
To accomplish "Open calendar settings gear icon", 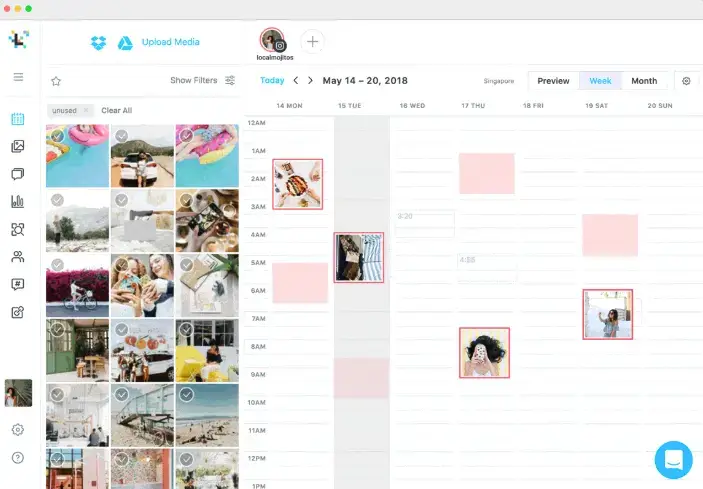I will click(x=686, y=81).
